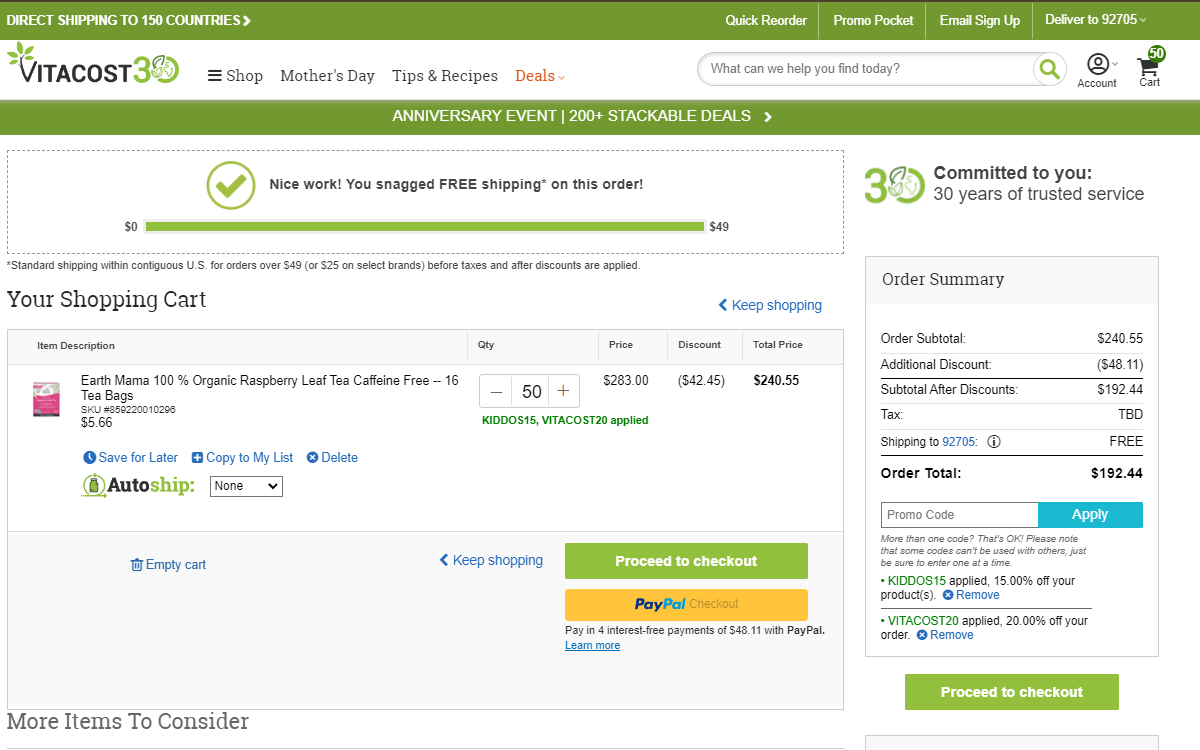This screenshot has height=750, width=1200.
Task: Click the Order Total $192.44 value
Action: [1117, 473]
